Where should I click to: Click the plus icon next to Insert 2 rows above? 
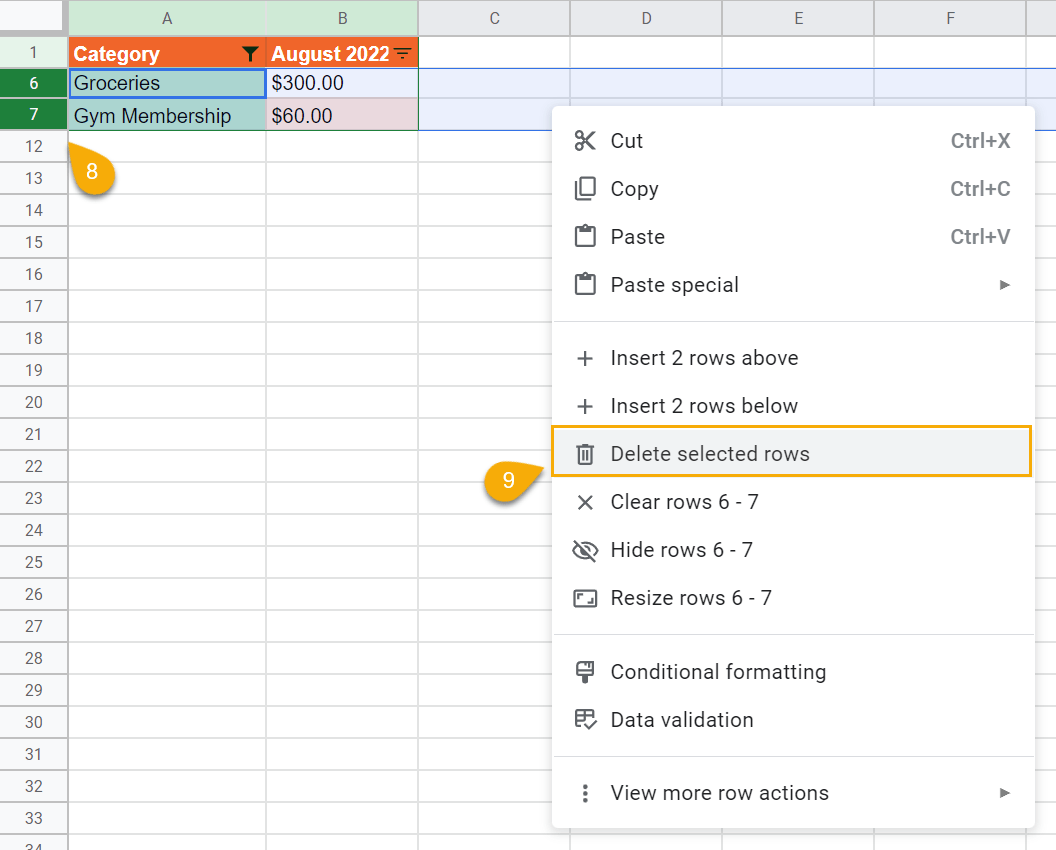click(585, 357)
